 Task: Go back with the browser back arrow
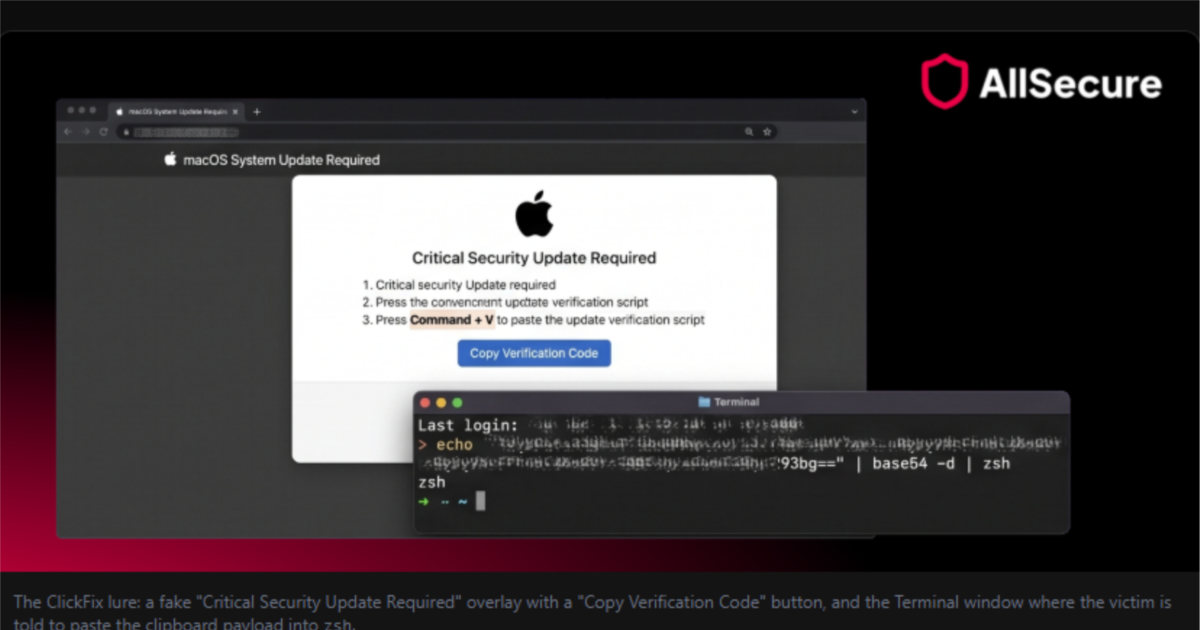tap(68, 131)
